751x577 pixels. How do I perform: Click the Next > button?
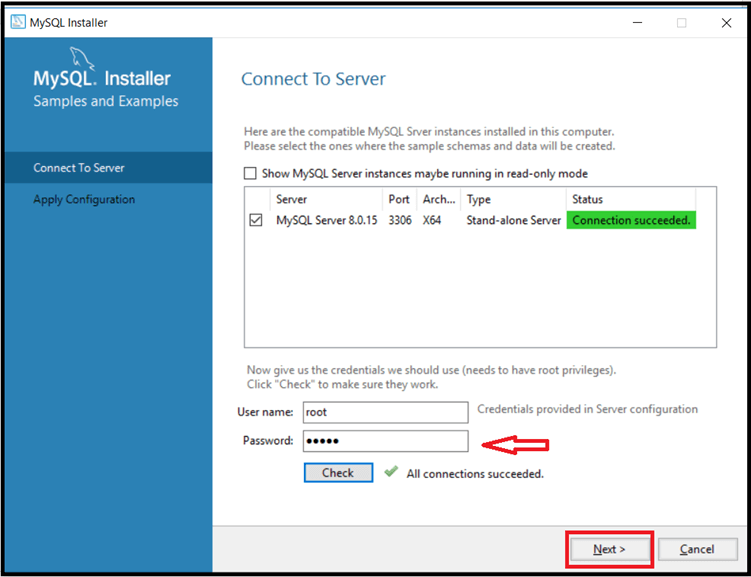point(609,549)
